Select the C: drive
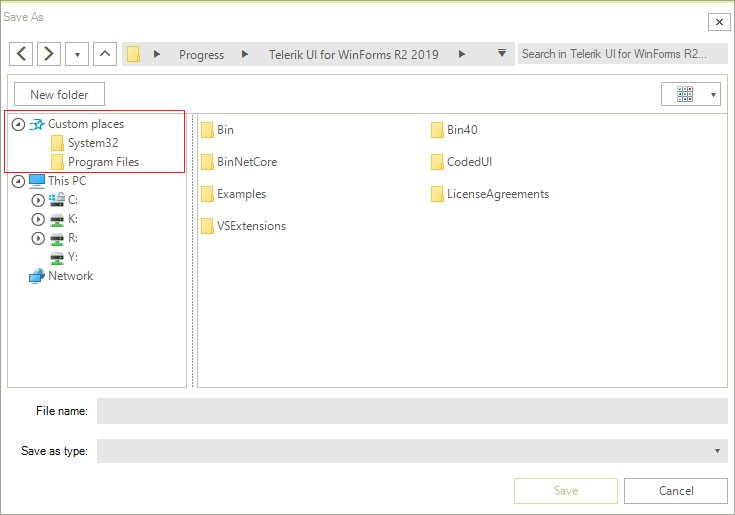 (73, 200)
